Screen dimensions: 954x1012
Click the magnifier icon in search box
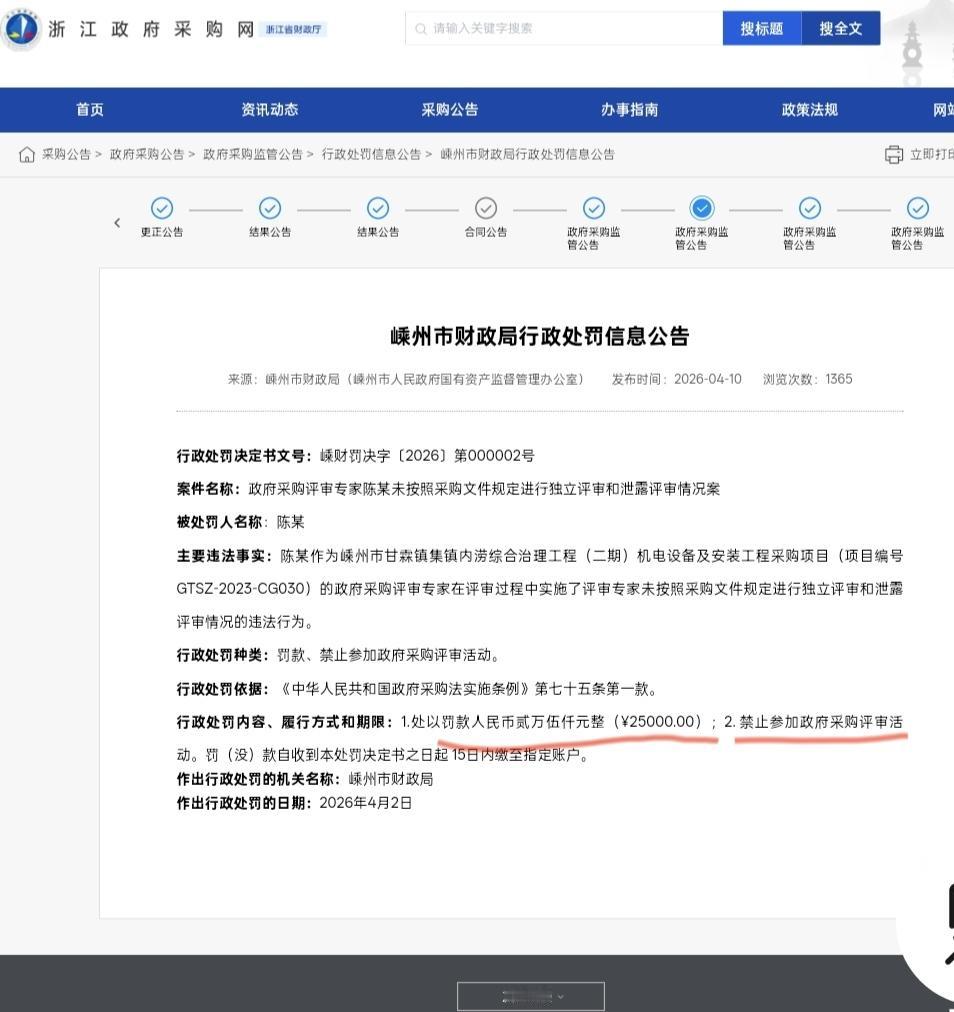coord(420,29)
